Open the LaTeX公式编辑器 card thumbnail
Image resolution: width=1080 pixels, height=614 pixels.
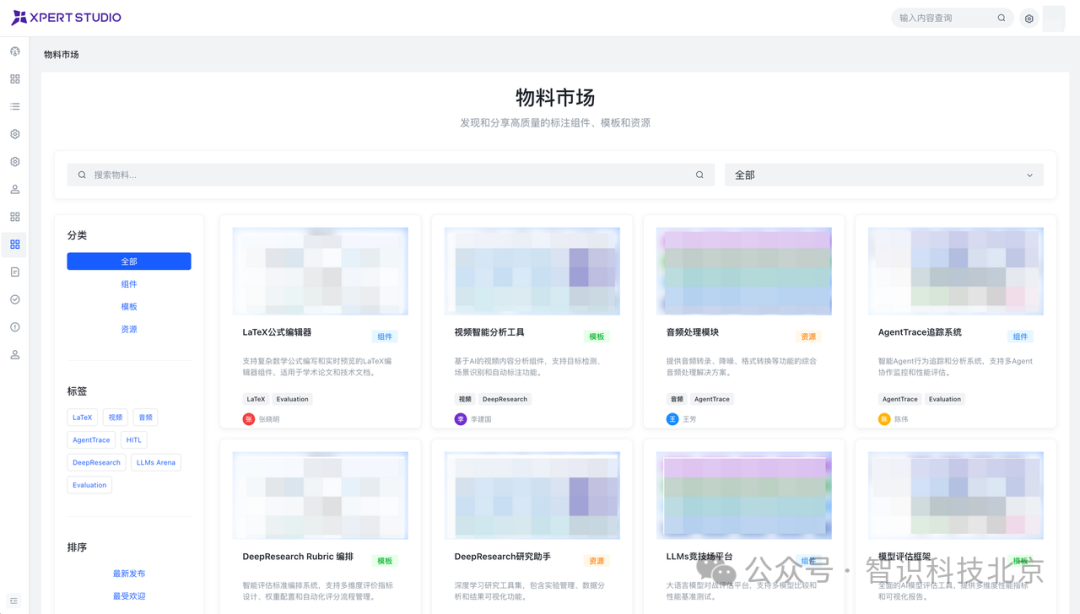click(320, 270)
